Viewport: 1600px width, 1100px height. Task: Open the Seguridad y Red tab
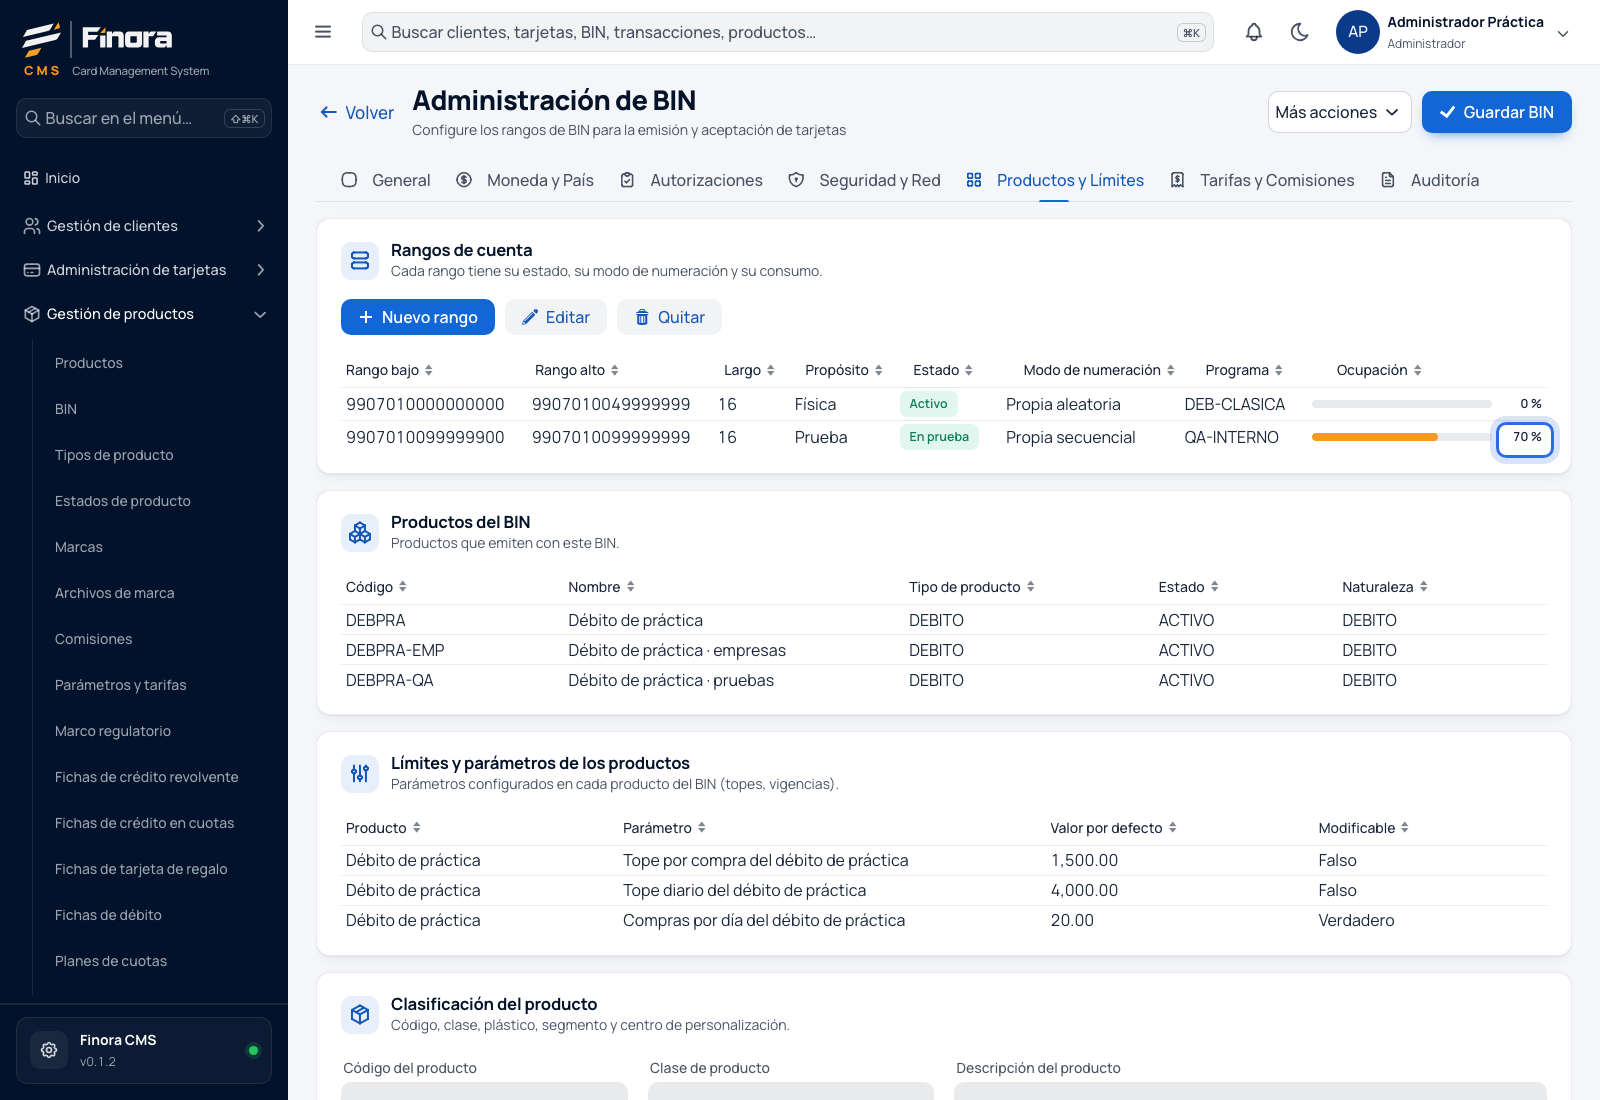click(864, 180)
